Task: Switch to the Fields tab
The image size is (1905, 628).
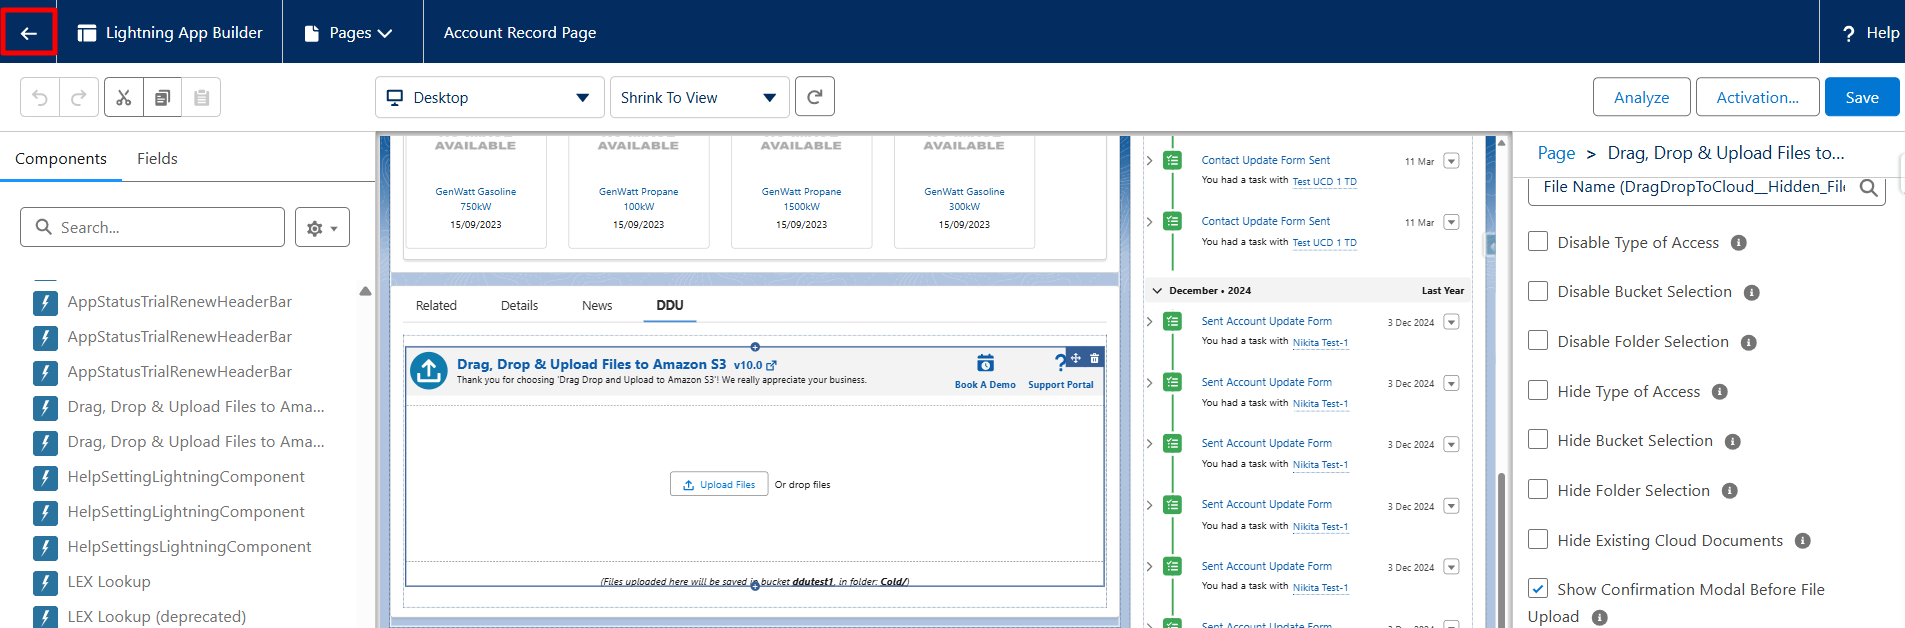Action: point(157,158)
